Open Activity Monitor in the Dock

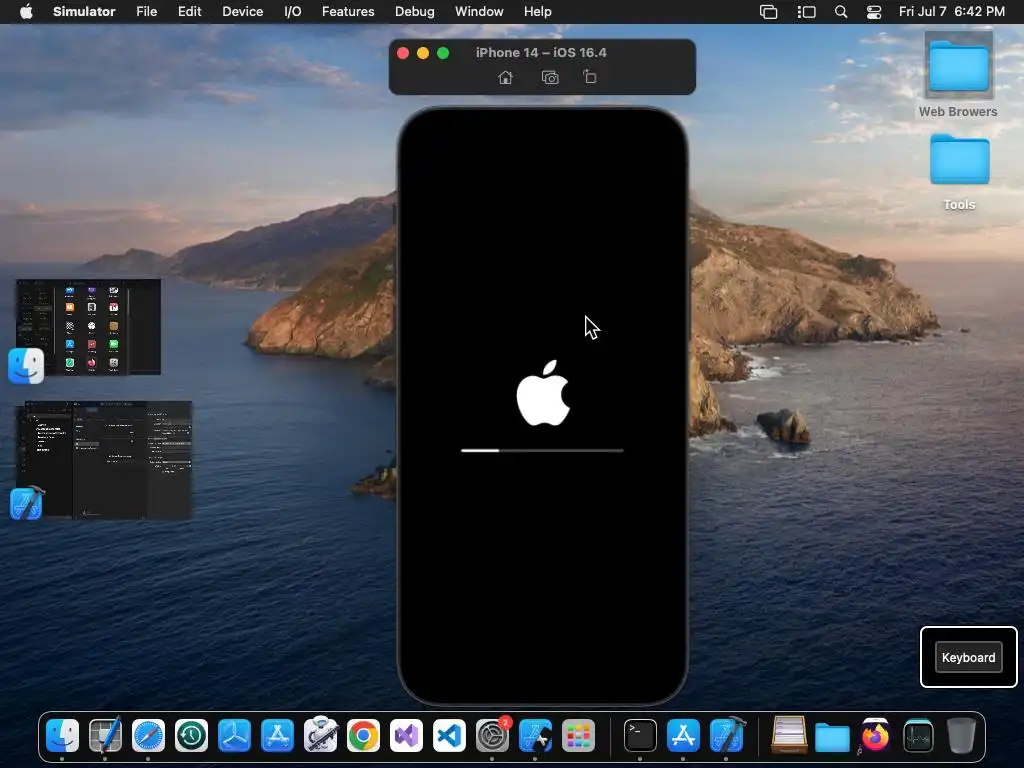pos(918,736)
